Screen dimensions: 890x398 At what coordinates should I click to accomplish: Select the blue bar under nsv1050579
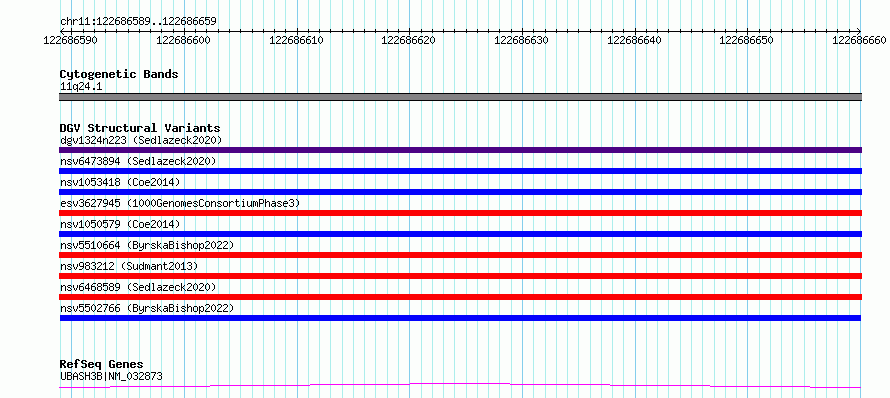(460, 234)
